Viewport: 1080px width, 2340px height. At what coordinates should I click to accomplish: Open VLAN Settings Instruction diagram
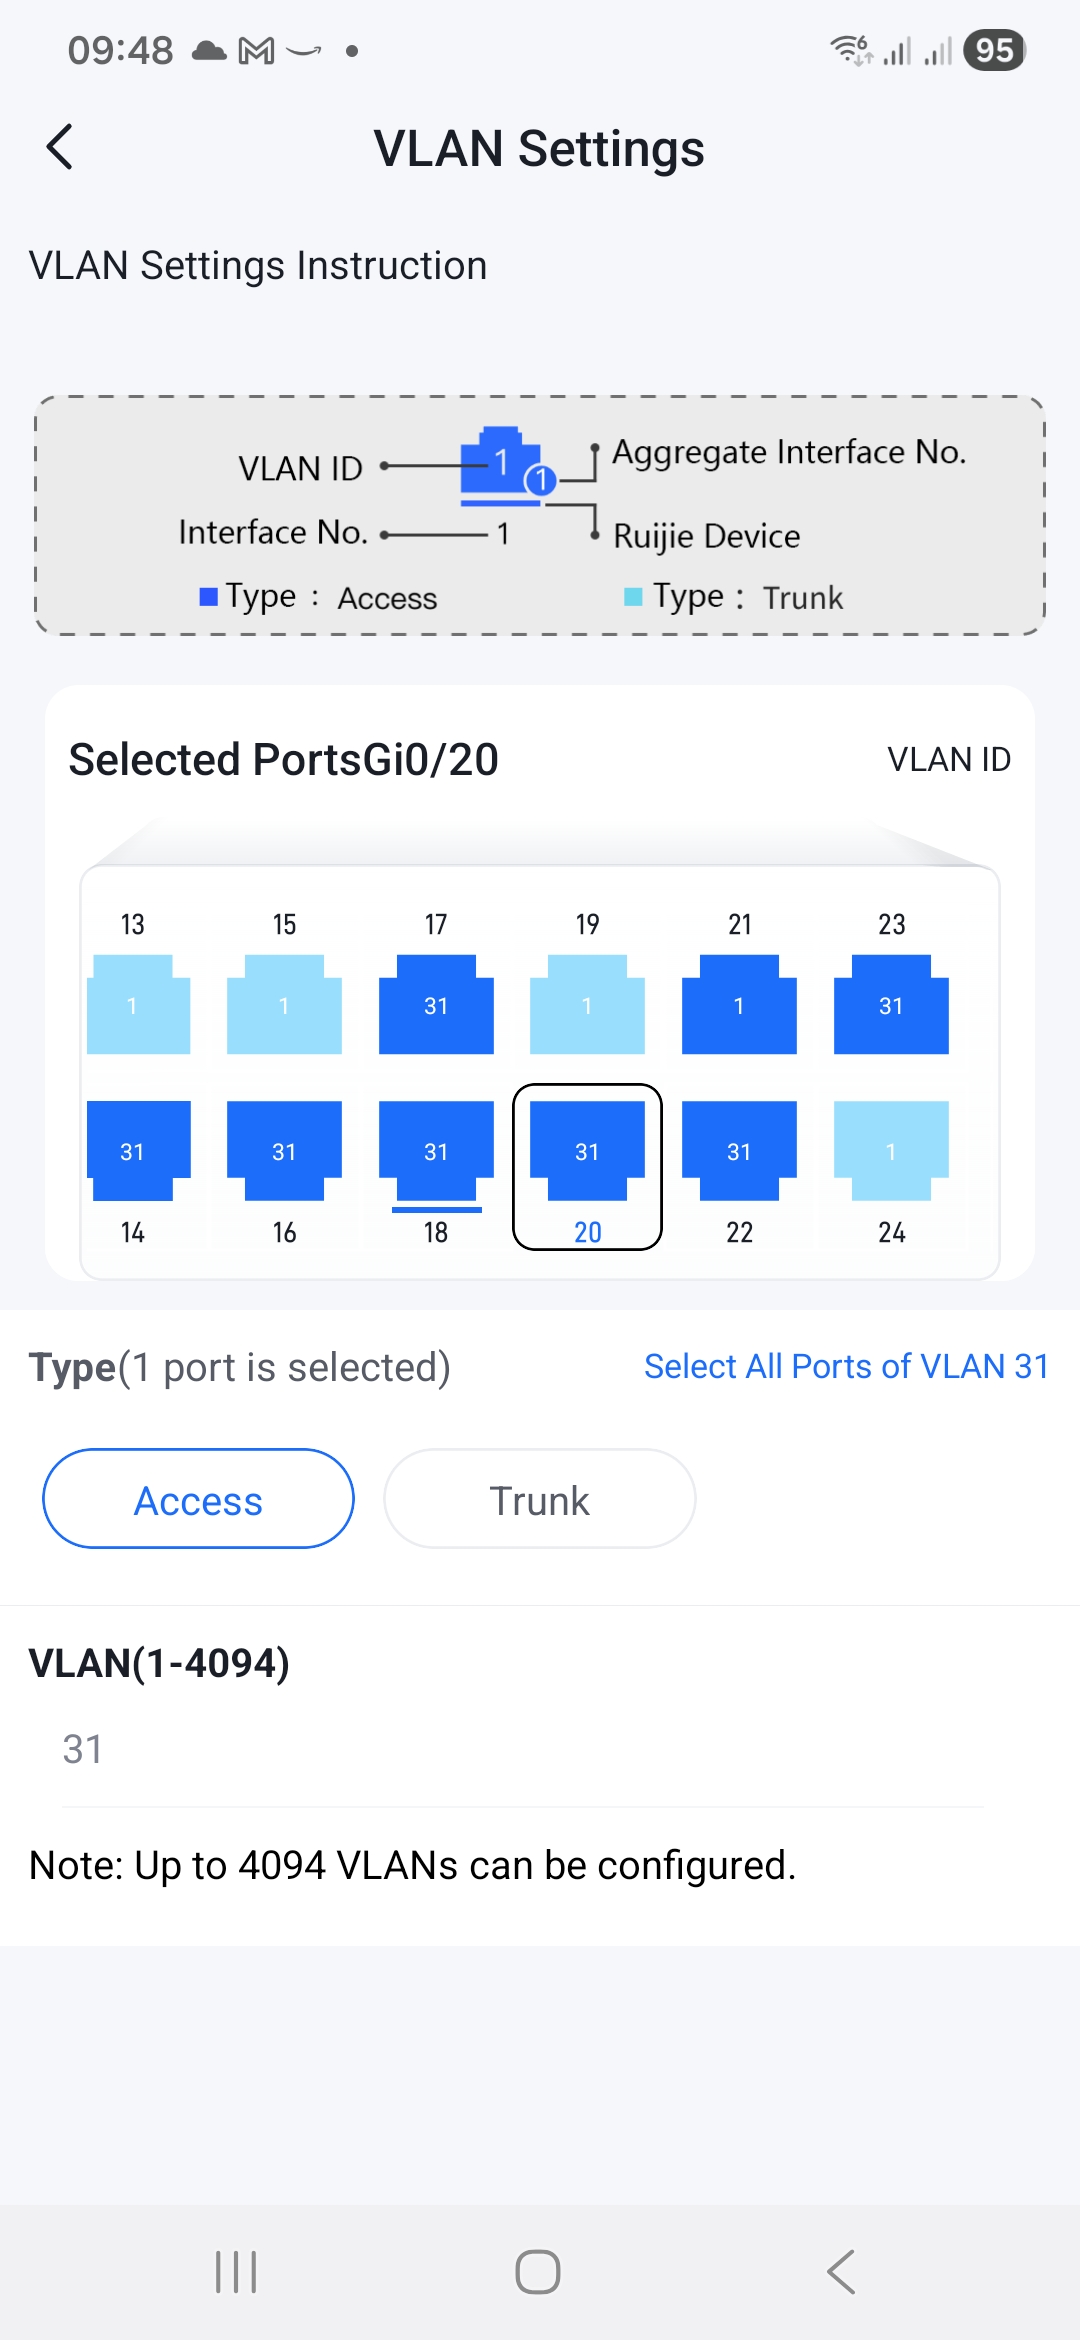coord(540,515)
